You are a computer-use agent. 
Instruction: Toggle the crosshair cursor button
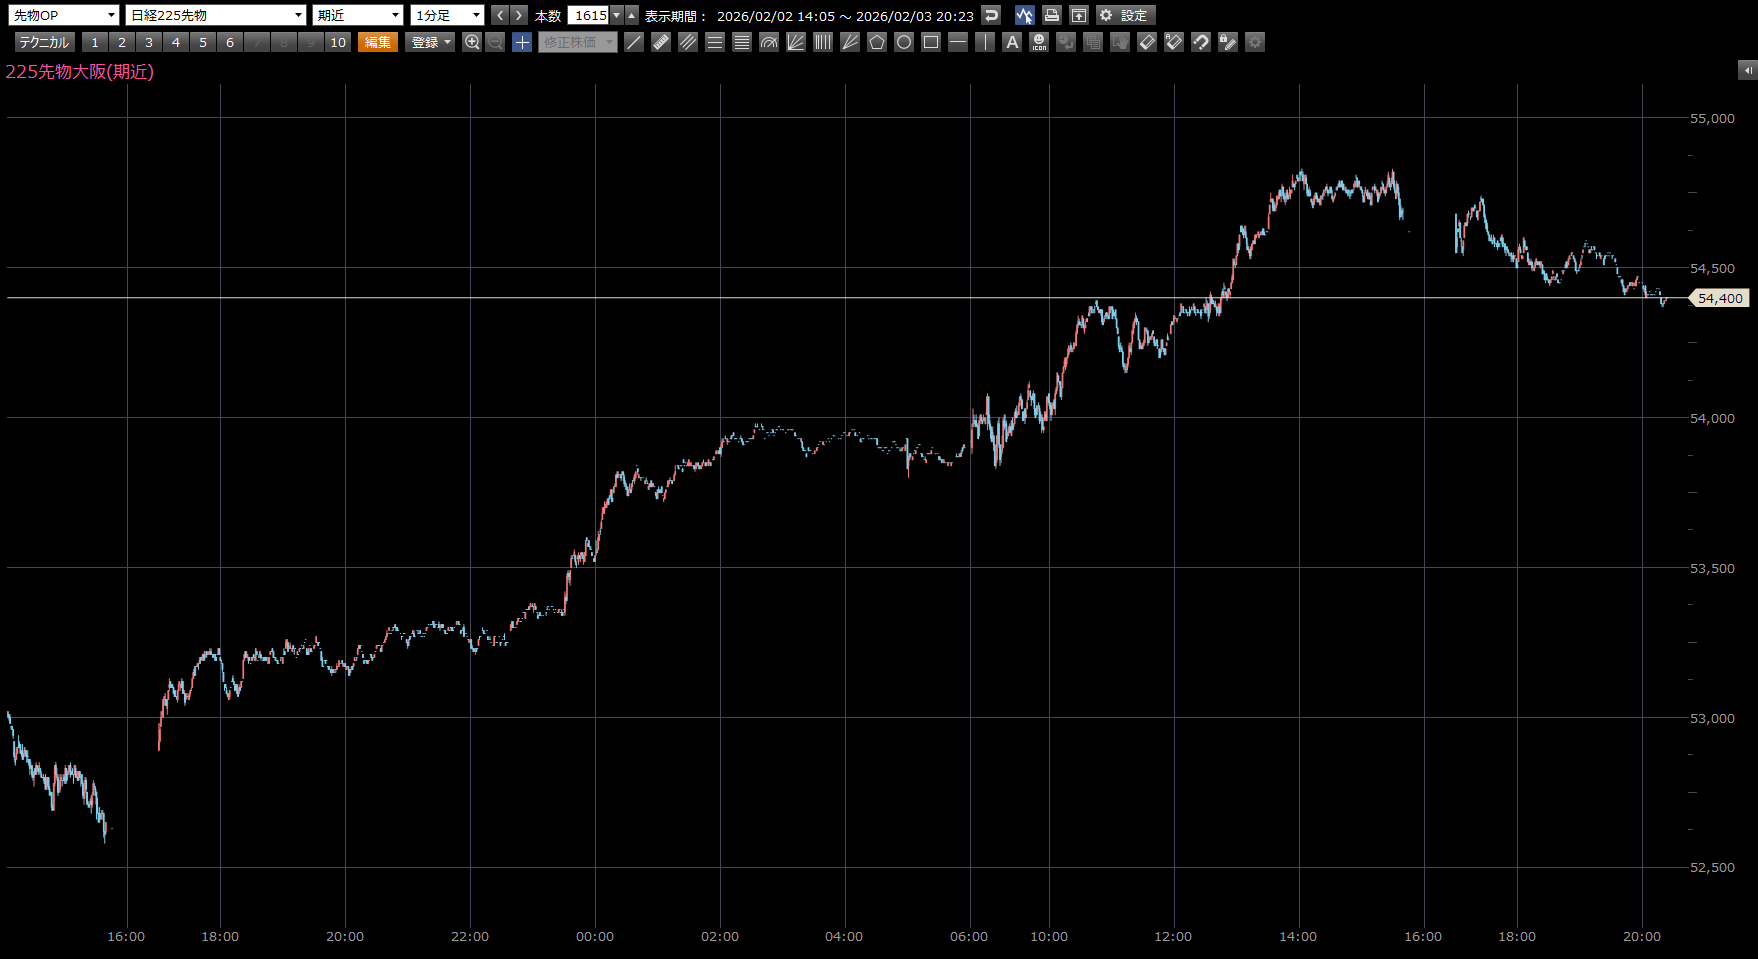point(522,42)
